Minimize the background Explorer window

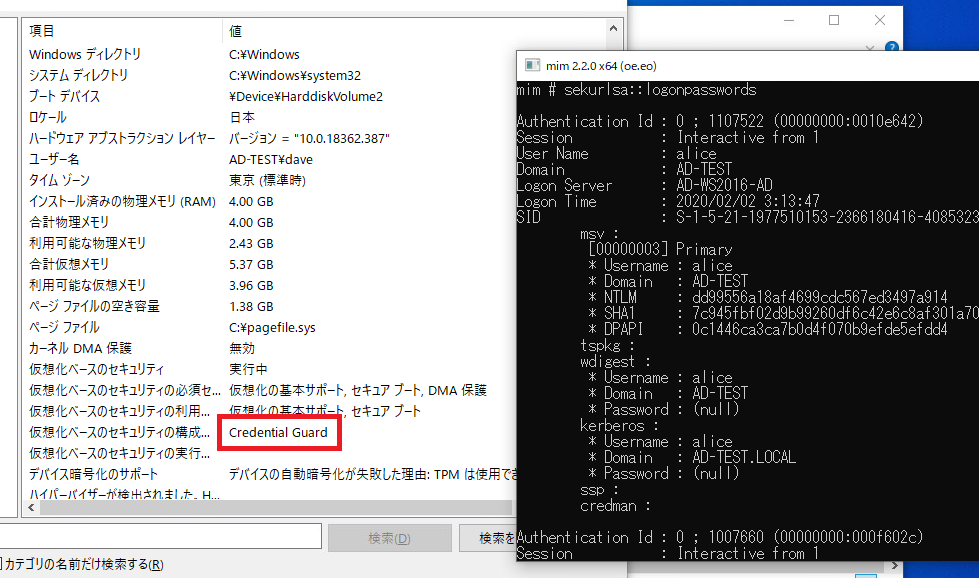coord(789,20)
